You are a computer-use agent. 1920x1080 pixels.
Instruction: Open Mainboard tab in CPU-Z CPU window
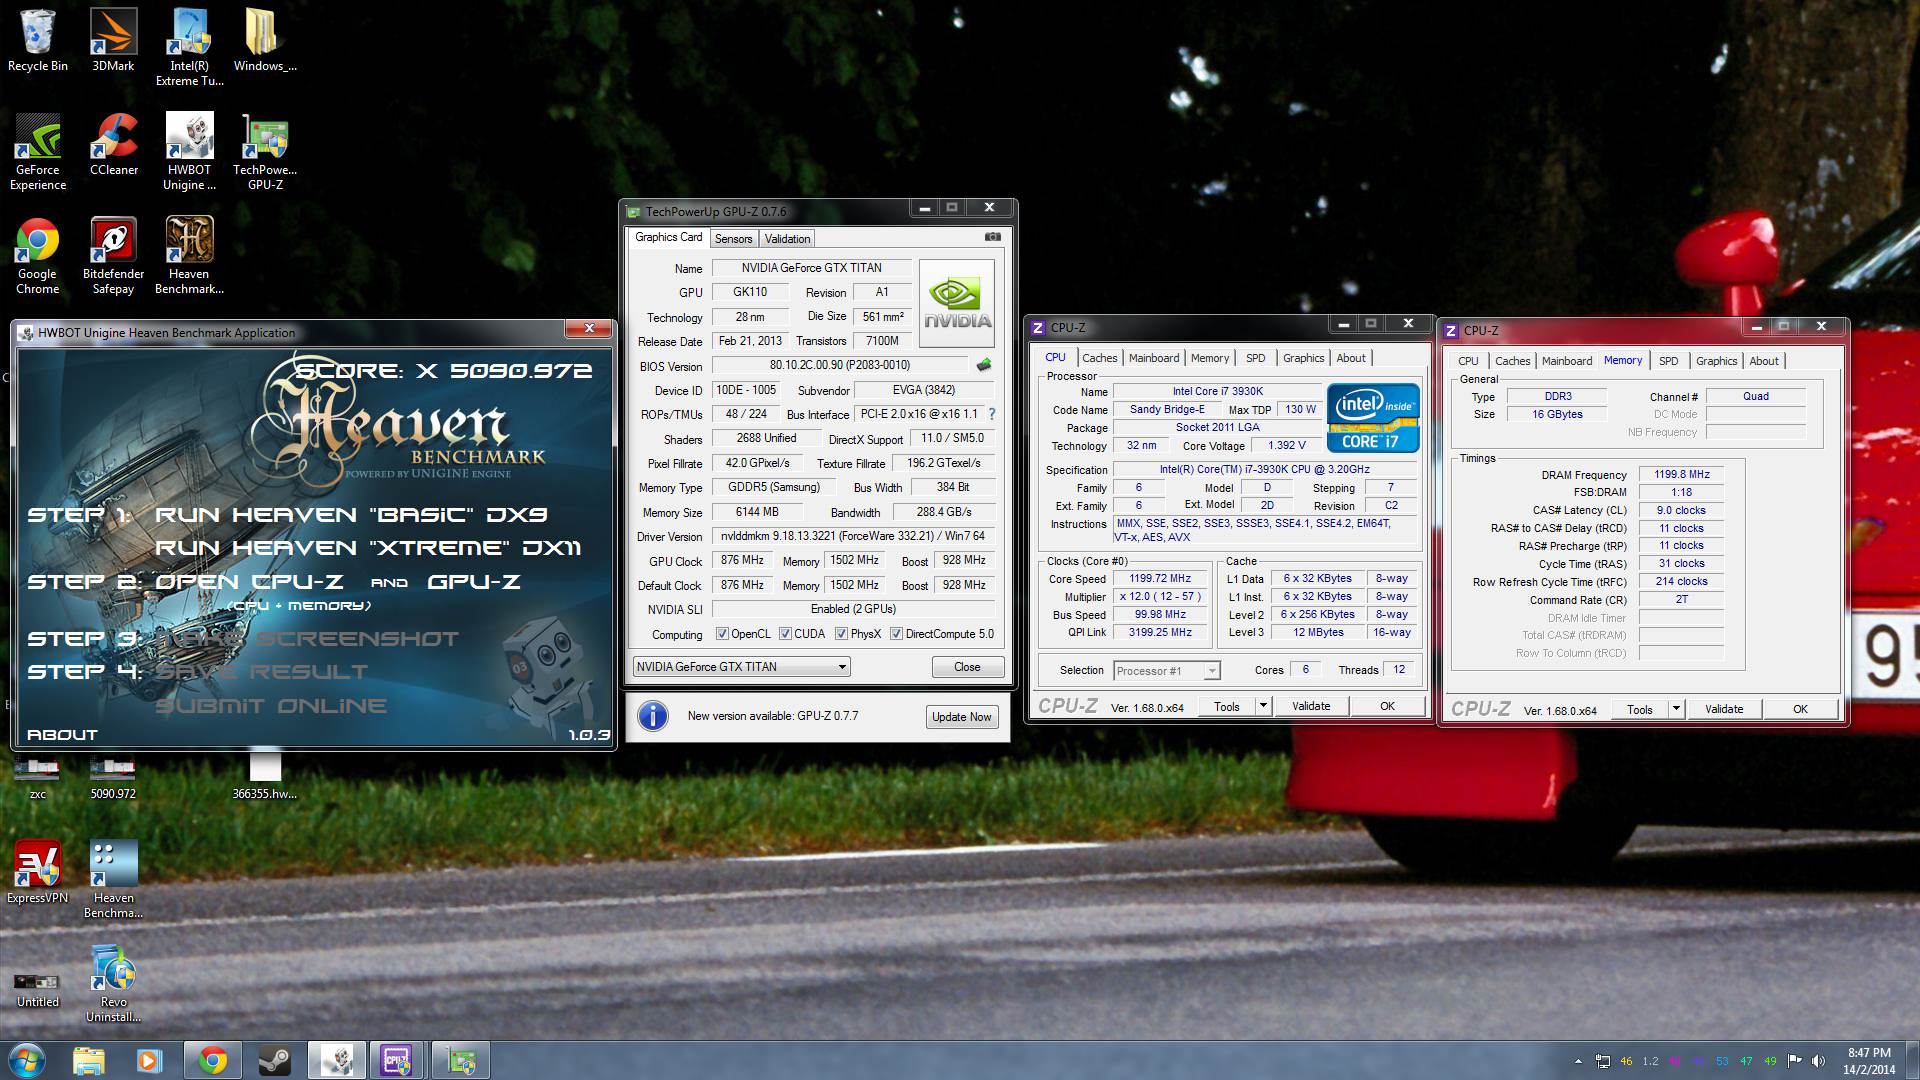click(1153, 358)
